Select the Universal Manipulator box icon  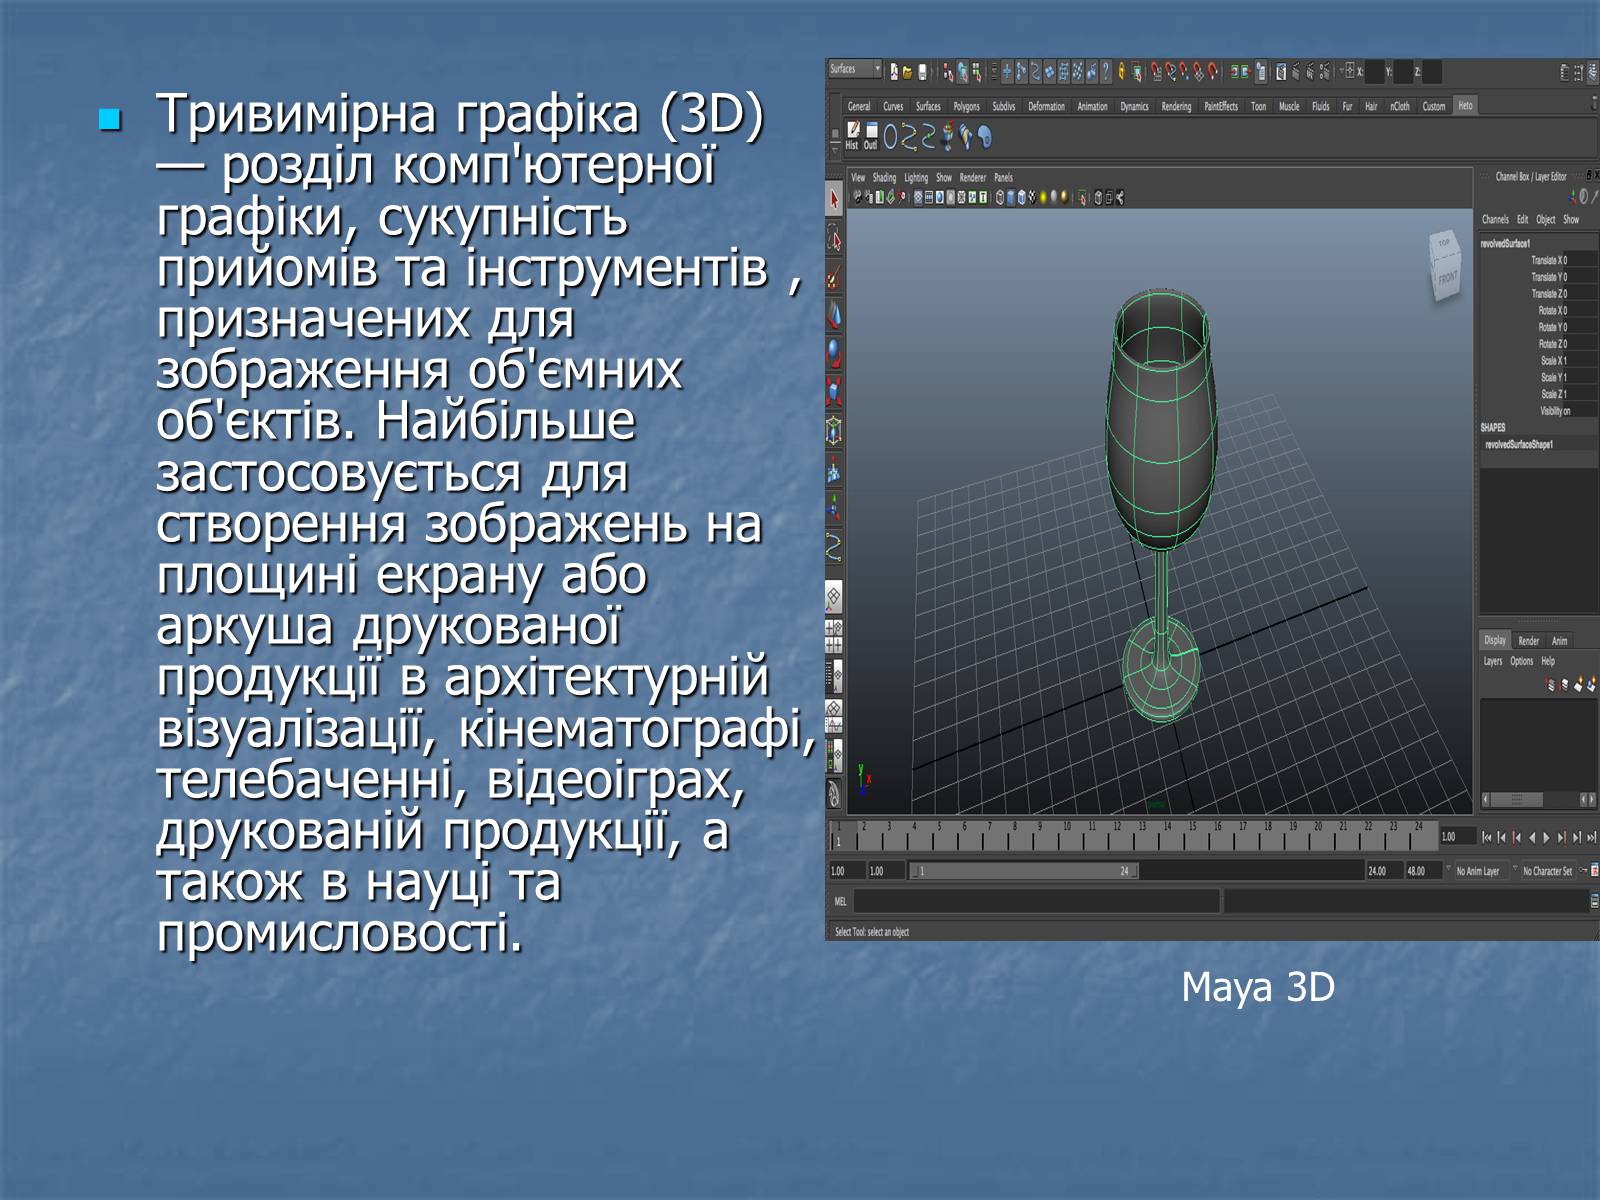tap(834, 430)
